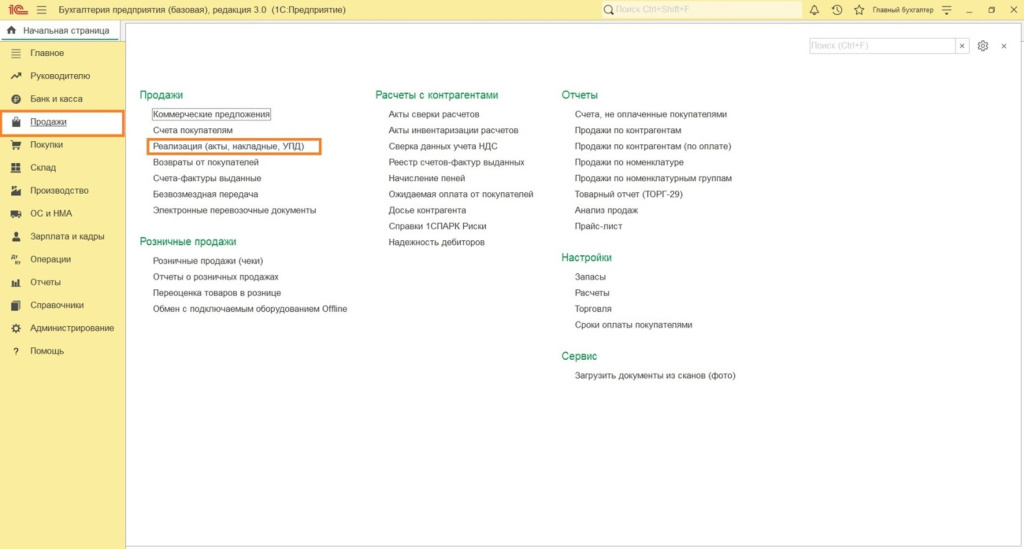Open the Банк и касса section
Screen dimensions: 1024x549
click(56, 99)
